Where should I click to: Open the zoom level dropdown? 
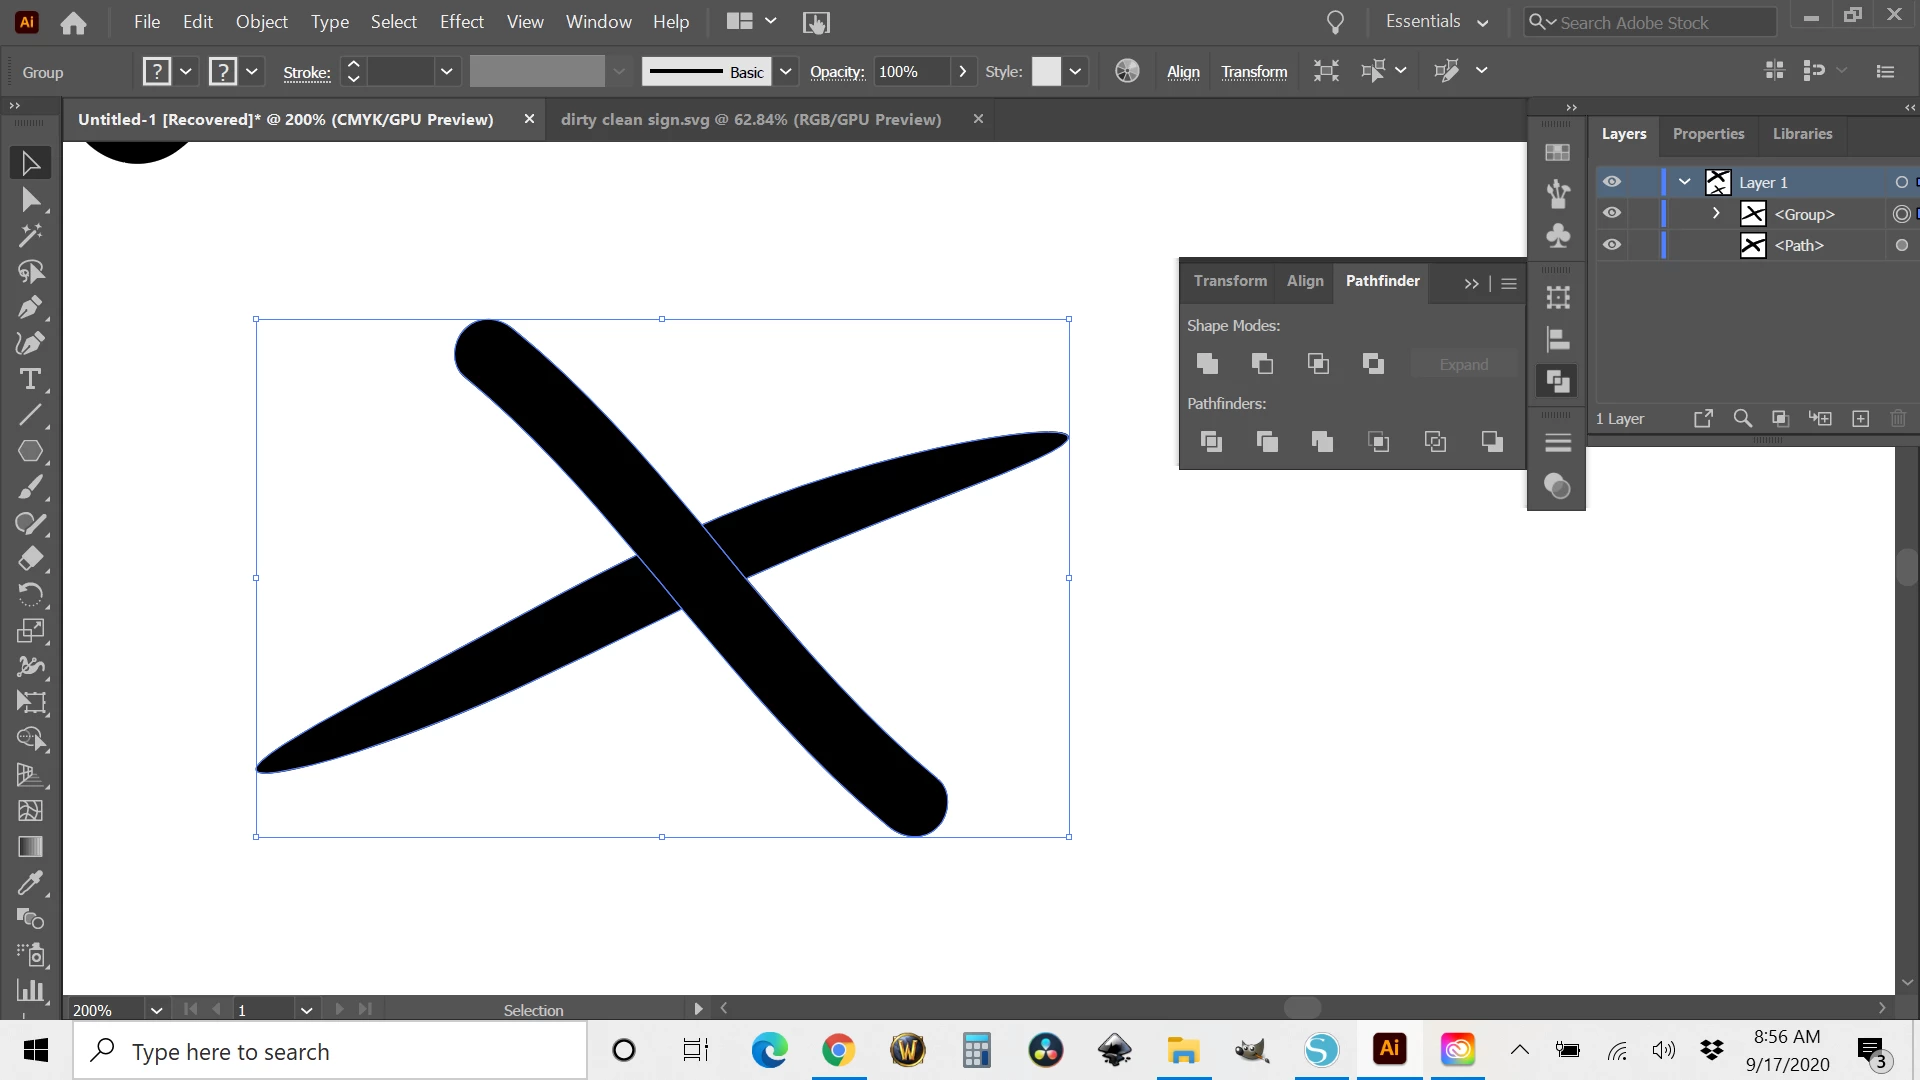pos(156,1010)
